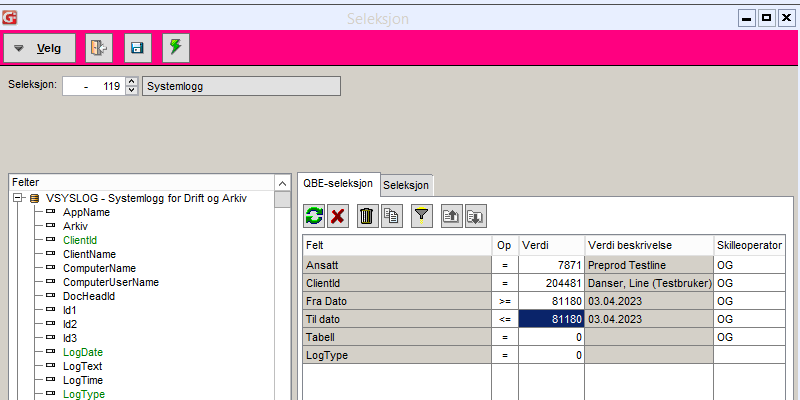Click the <= operator in Til dato row
The image size is (800, 400).
coord(505,319)
